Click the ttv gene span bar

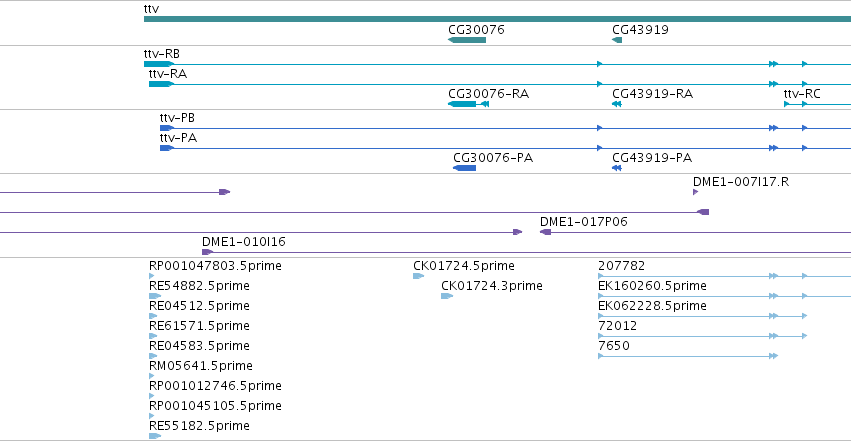click(497, 20)
